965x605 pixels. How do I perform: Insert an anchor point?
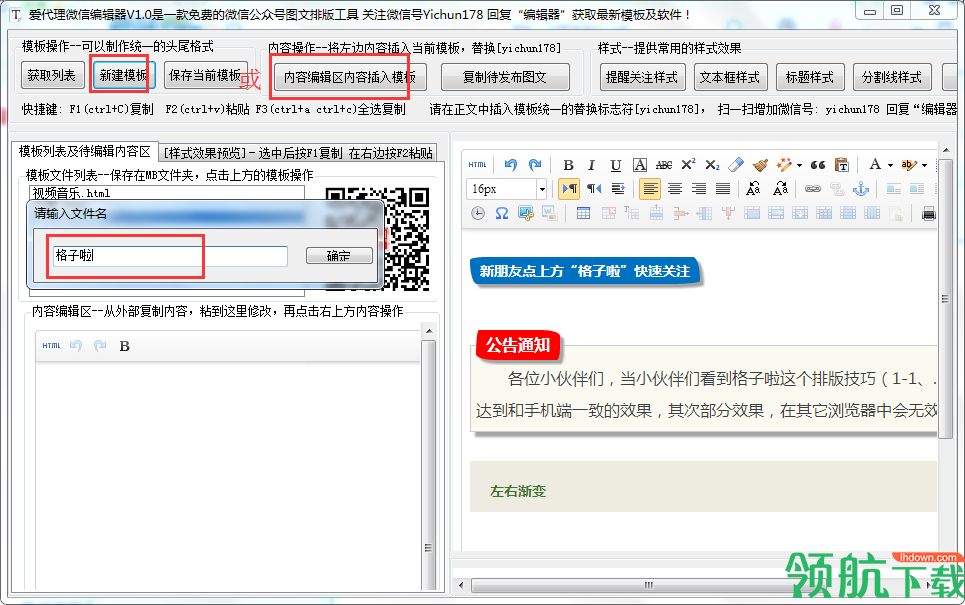click(x=861, y=189)
